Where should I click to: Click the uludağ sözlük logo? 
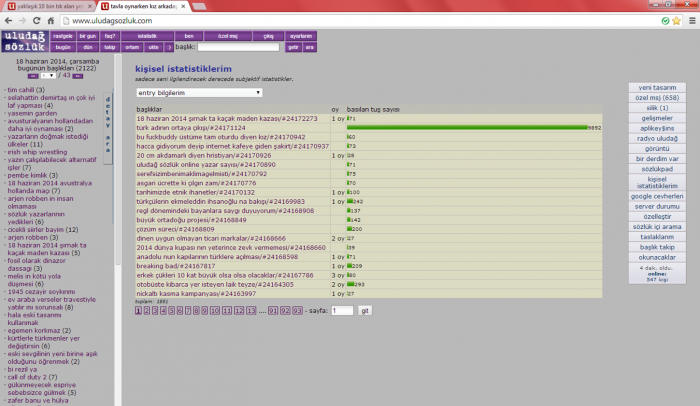pos(25,41)
